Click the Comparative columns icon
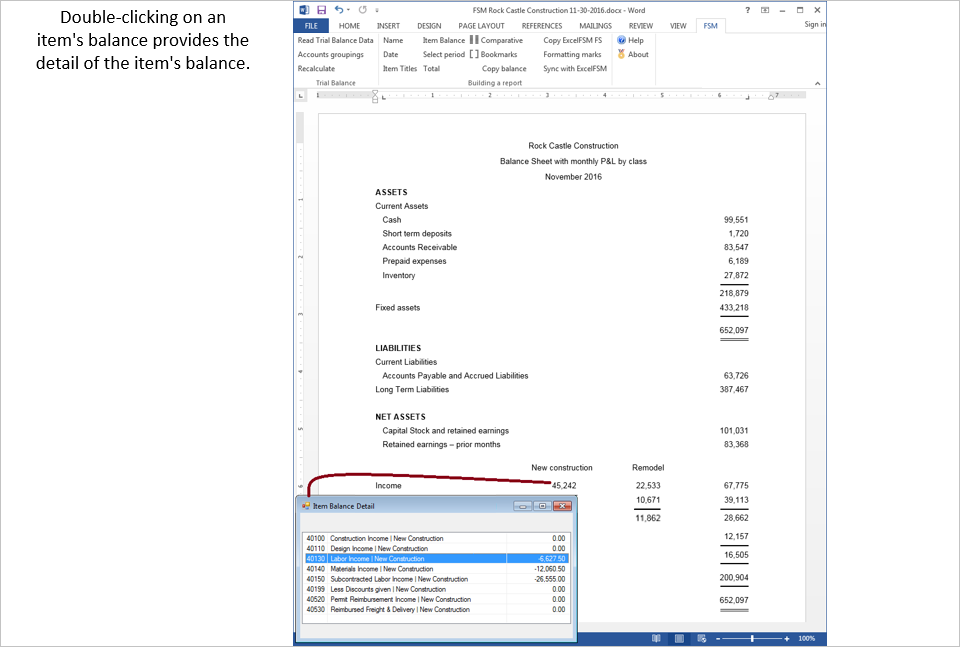 pos(474,40)
